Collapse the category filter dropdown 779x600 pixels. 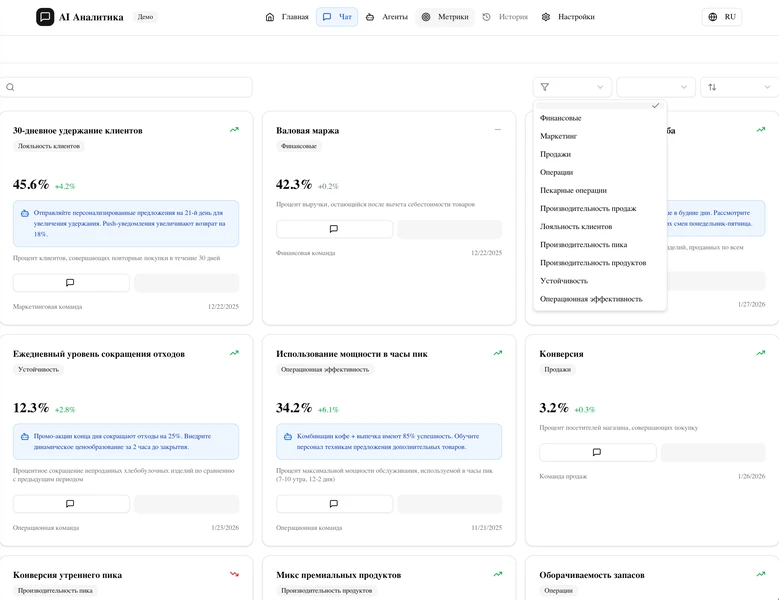pos(573,87)
